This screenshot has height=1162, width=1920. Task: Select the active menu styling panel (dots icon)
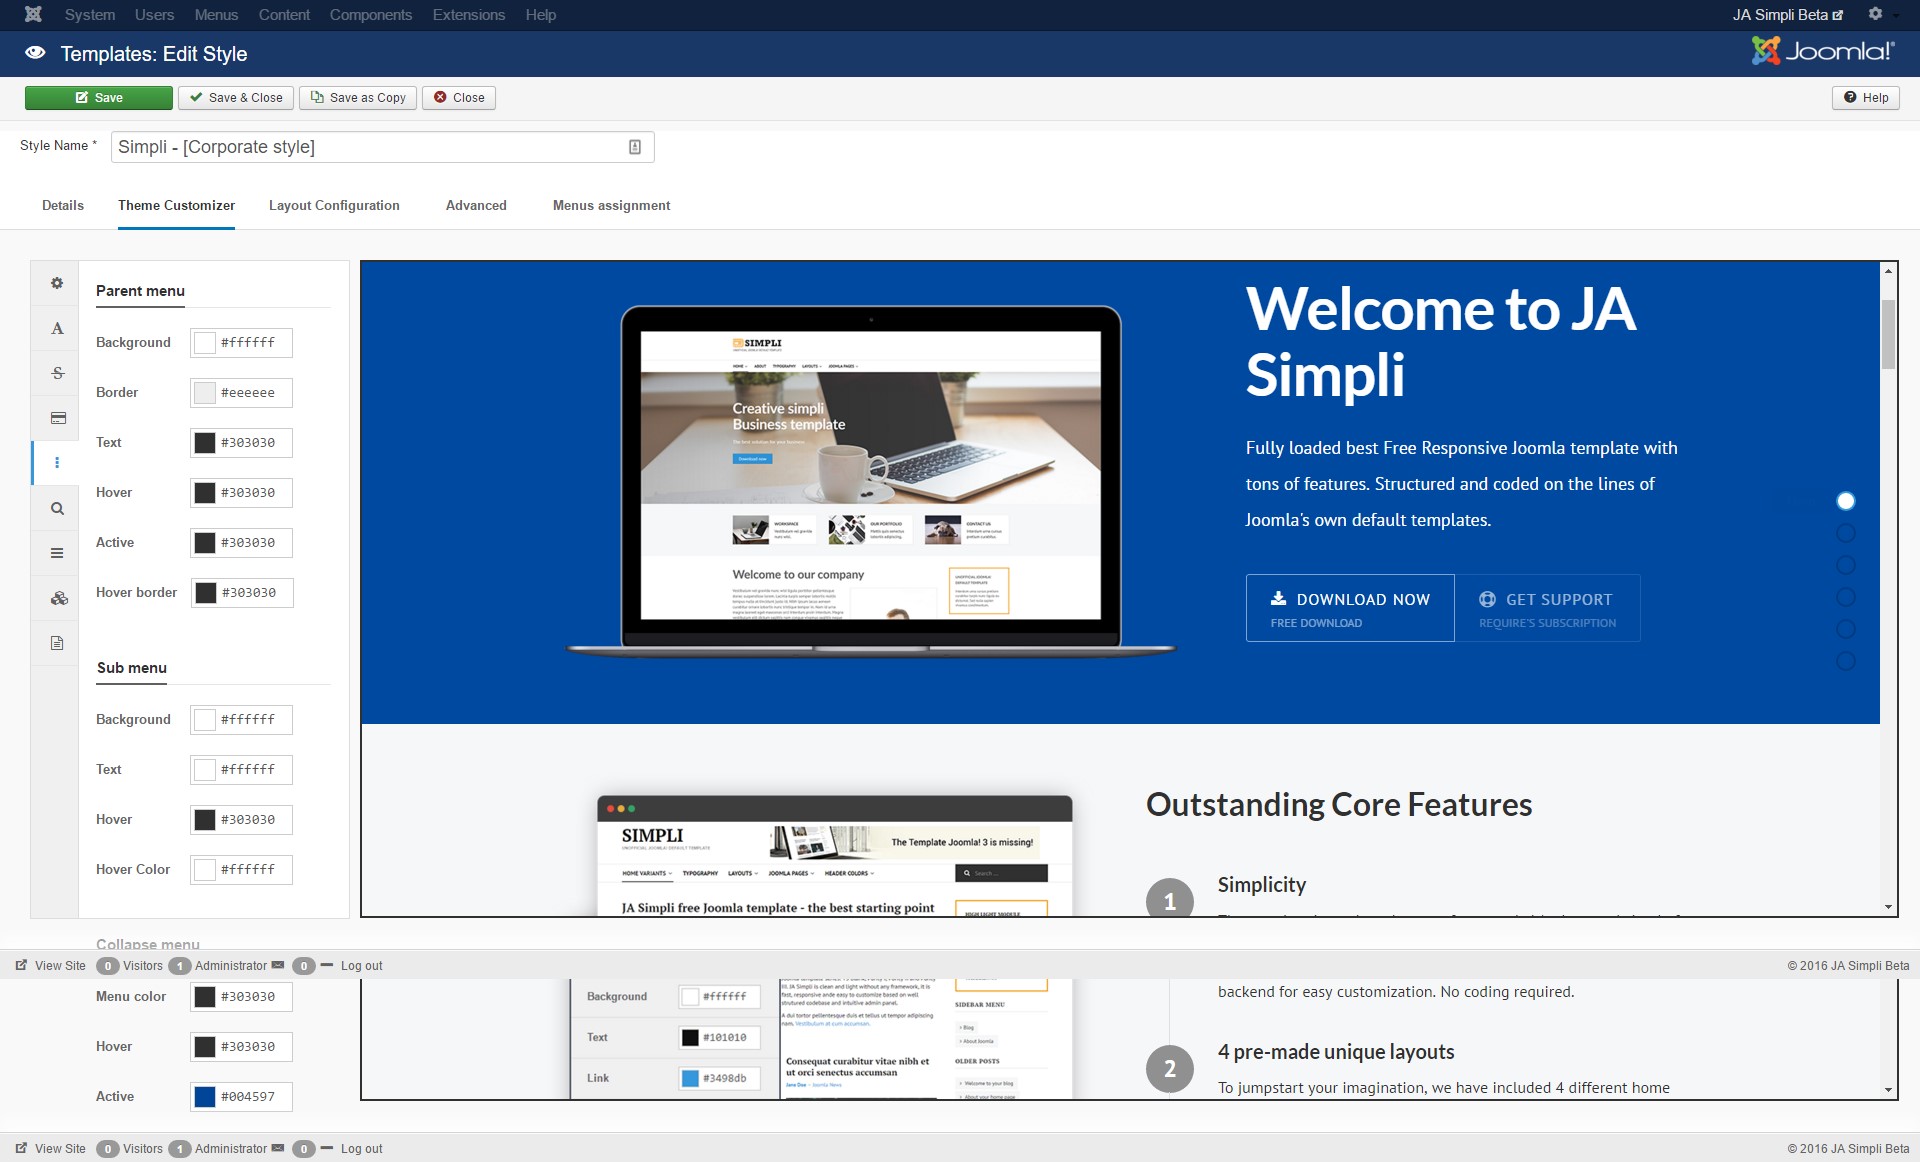pyautogui.click(x=57, y=463)
